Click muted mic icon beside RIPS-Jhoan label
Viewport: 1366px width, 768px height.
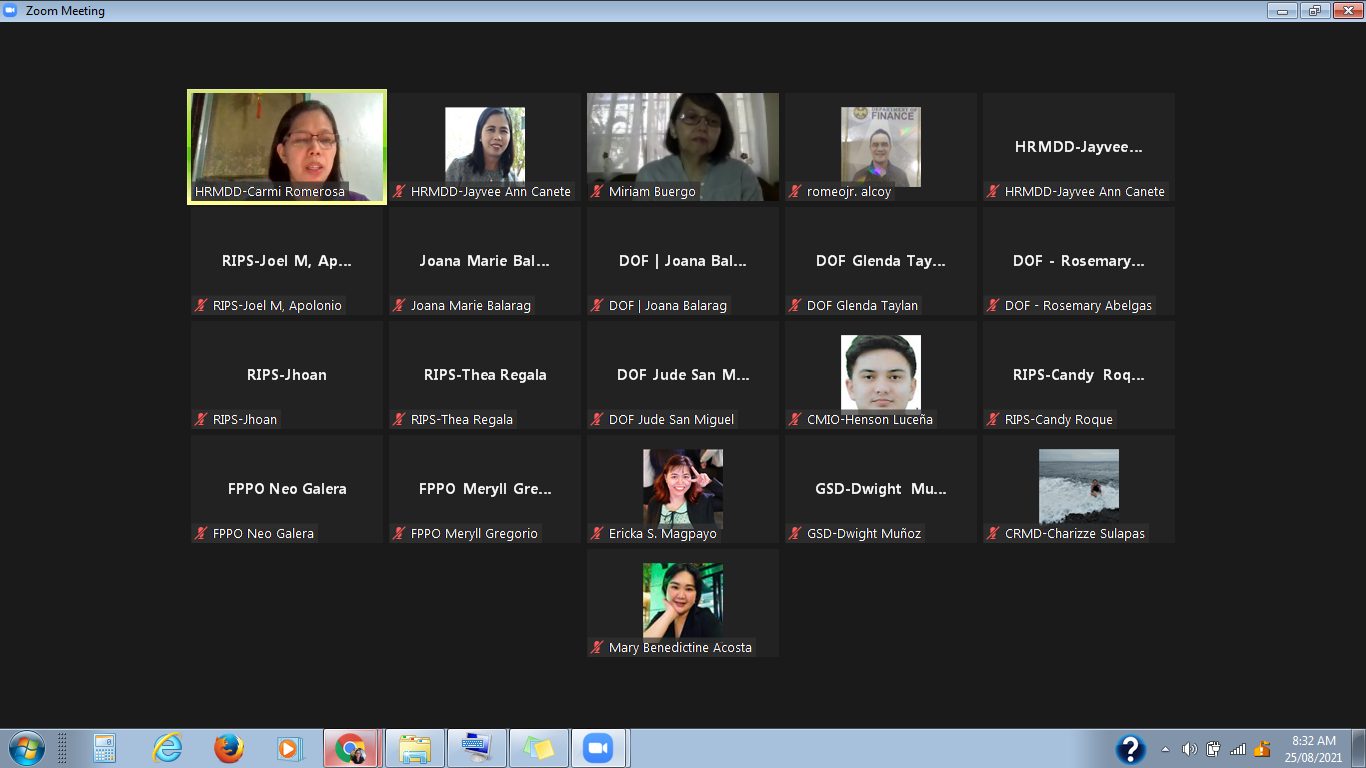(x=201, y=420)
